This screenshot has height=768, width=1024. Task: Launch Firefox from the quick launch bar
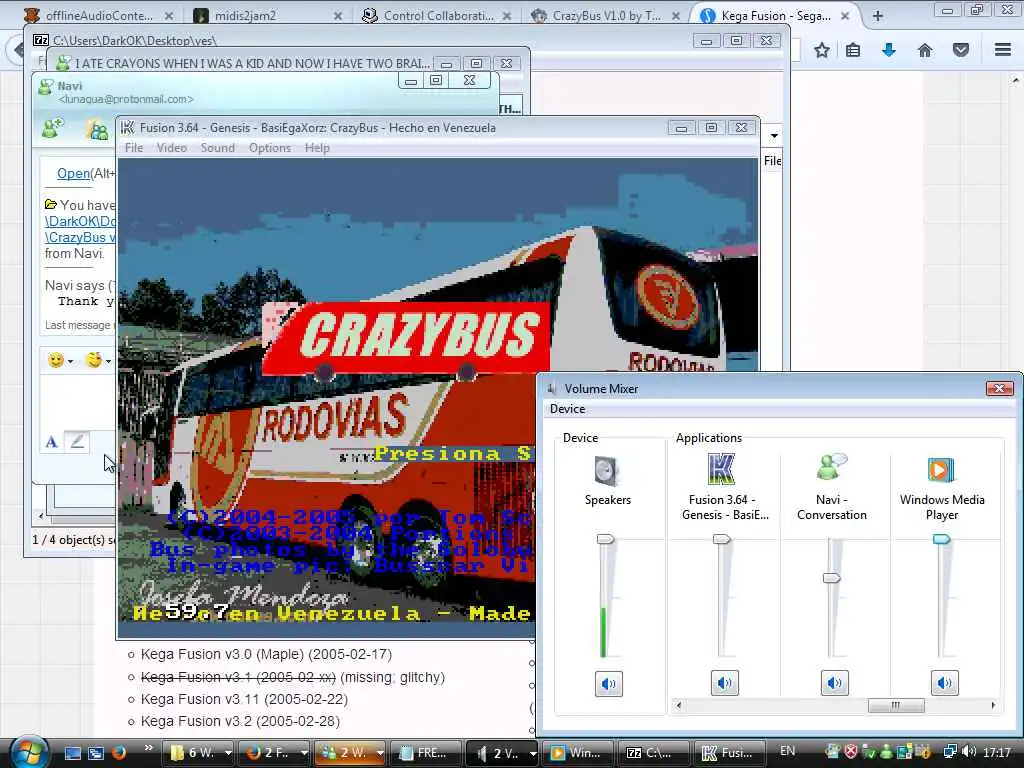[x=118, y=753]
